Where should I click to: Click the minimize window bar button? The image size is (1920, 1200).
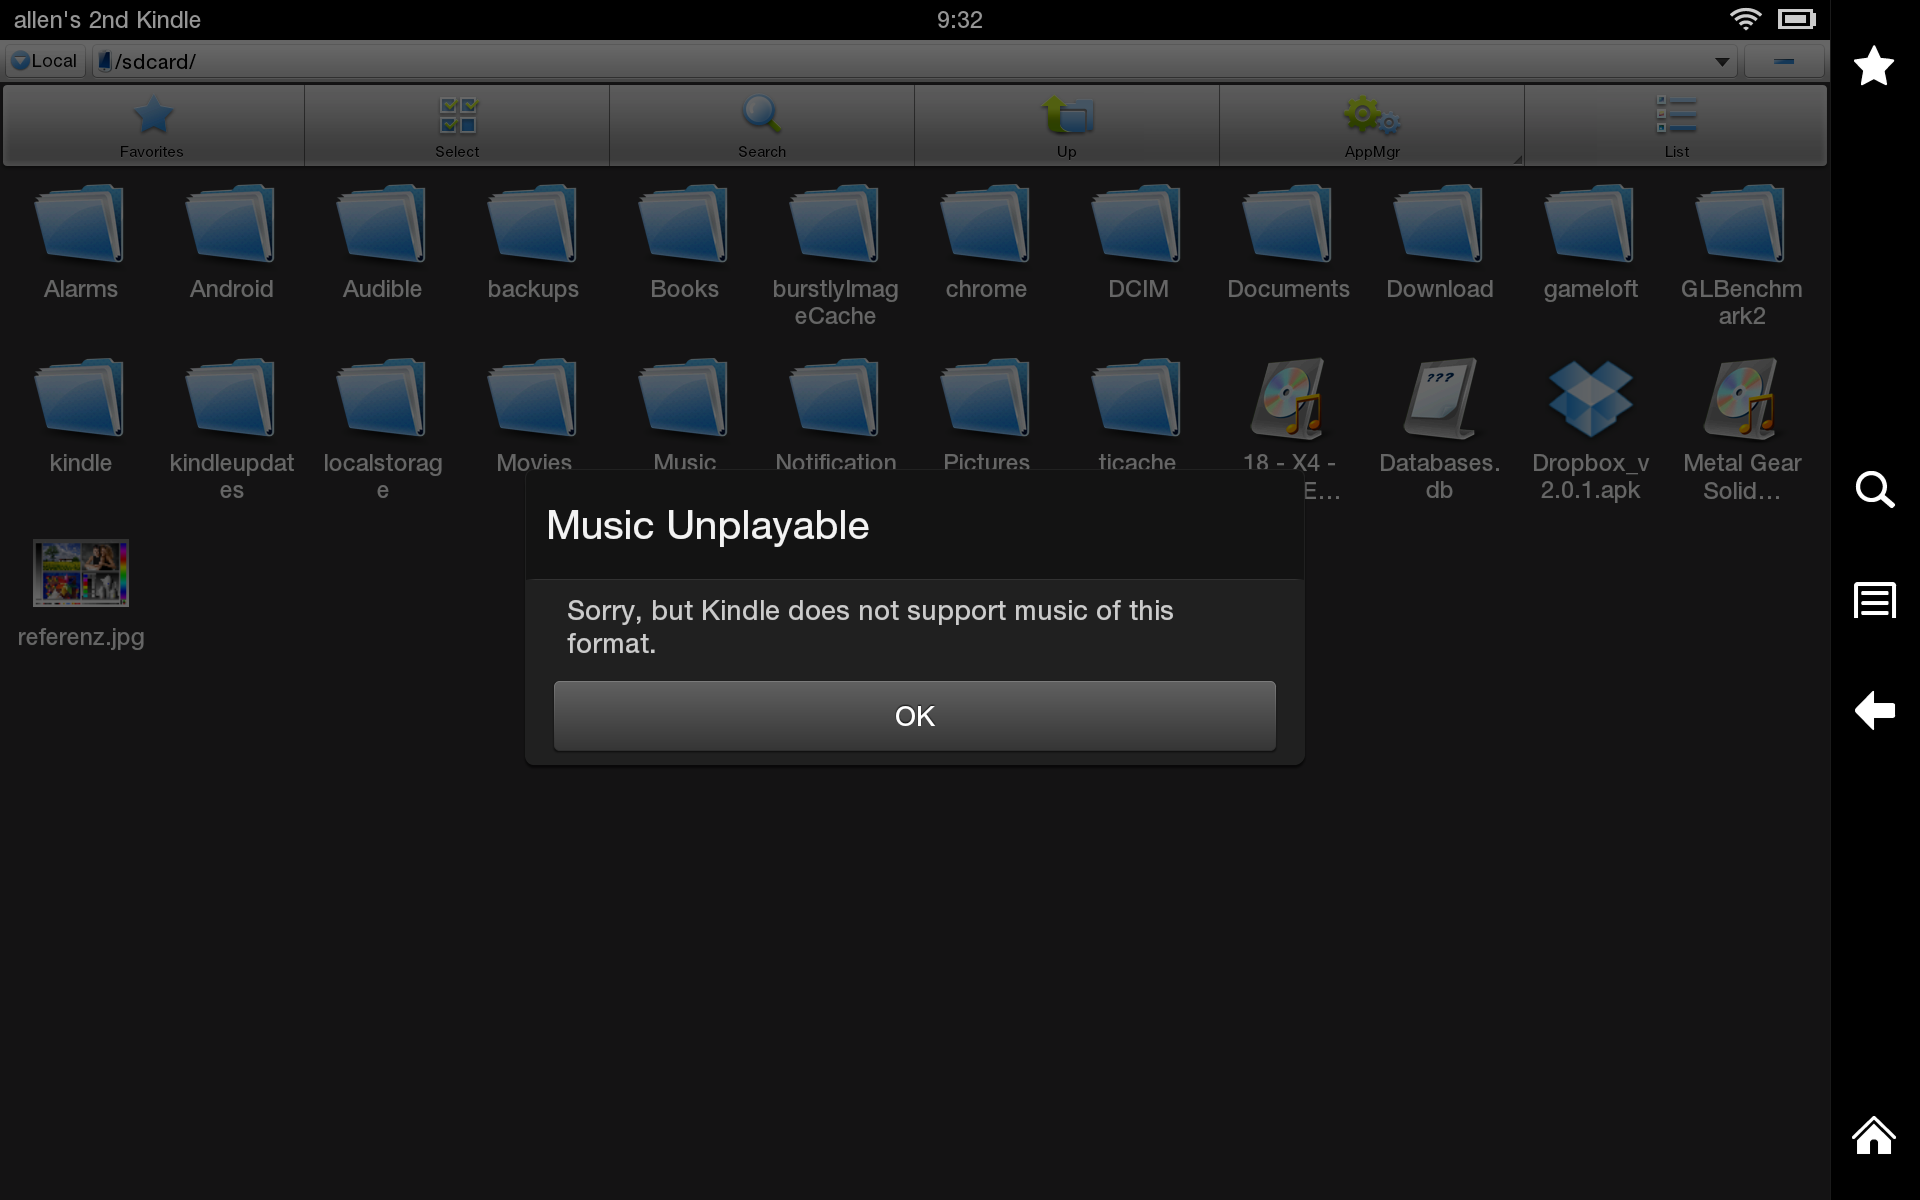[1784, 62]
